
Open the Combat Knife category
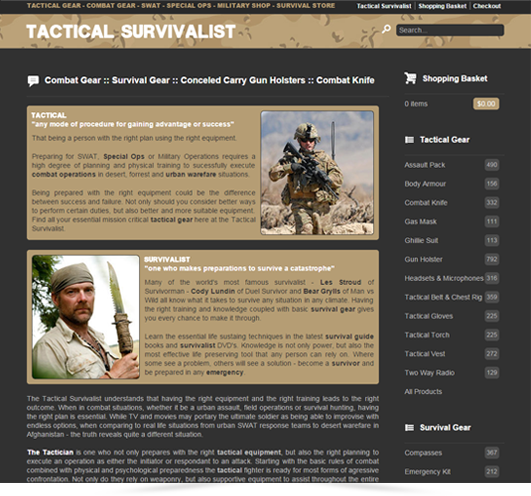pos(426,202)
